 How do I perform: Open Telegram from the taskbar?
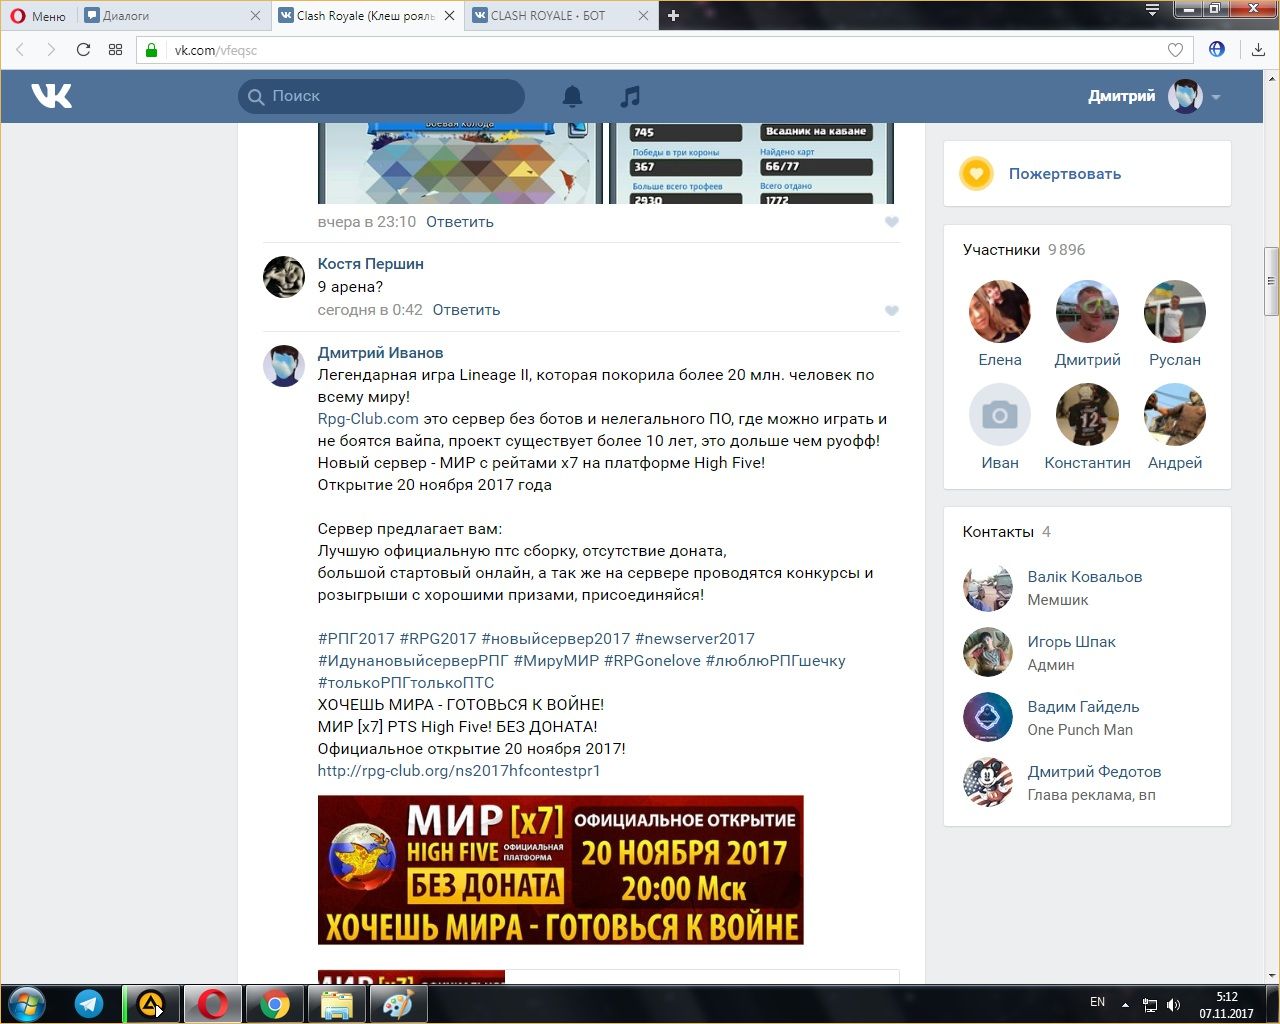click(89, 1004)
